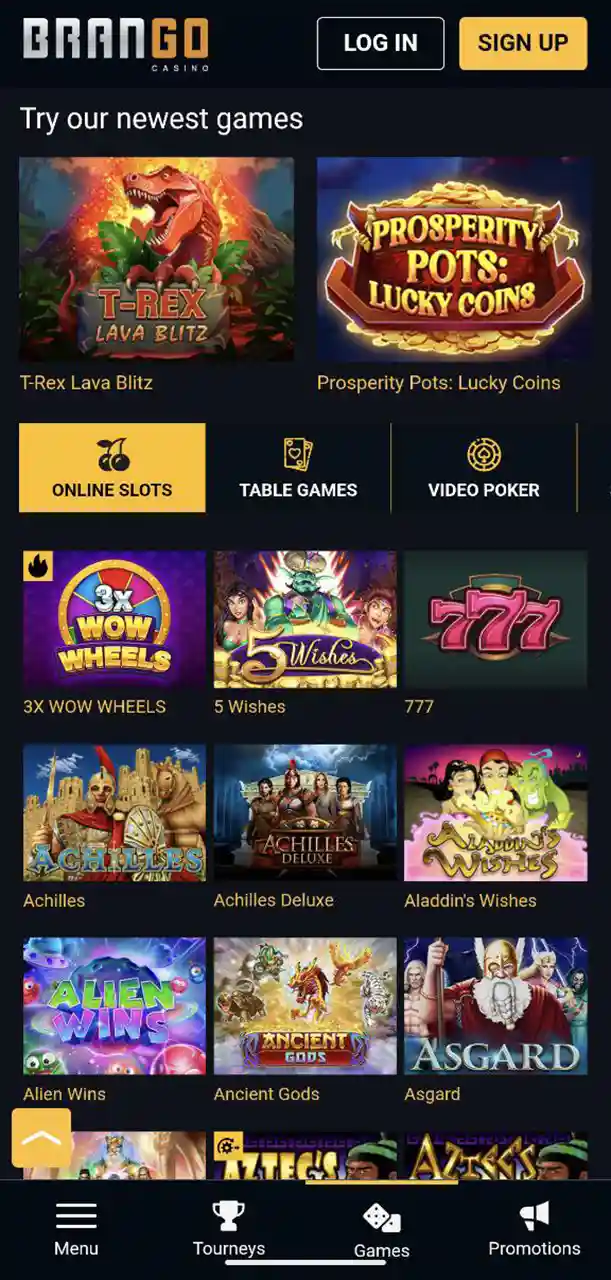Tap the Games dice icon
The image size is (611, 1280).
coord(381,1218)
